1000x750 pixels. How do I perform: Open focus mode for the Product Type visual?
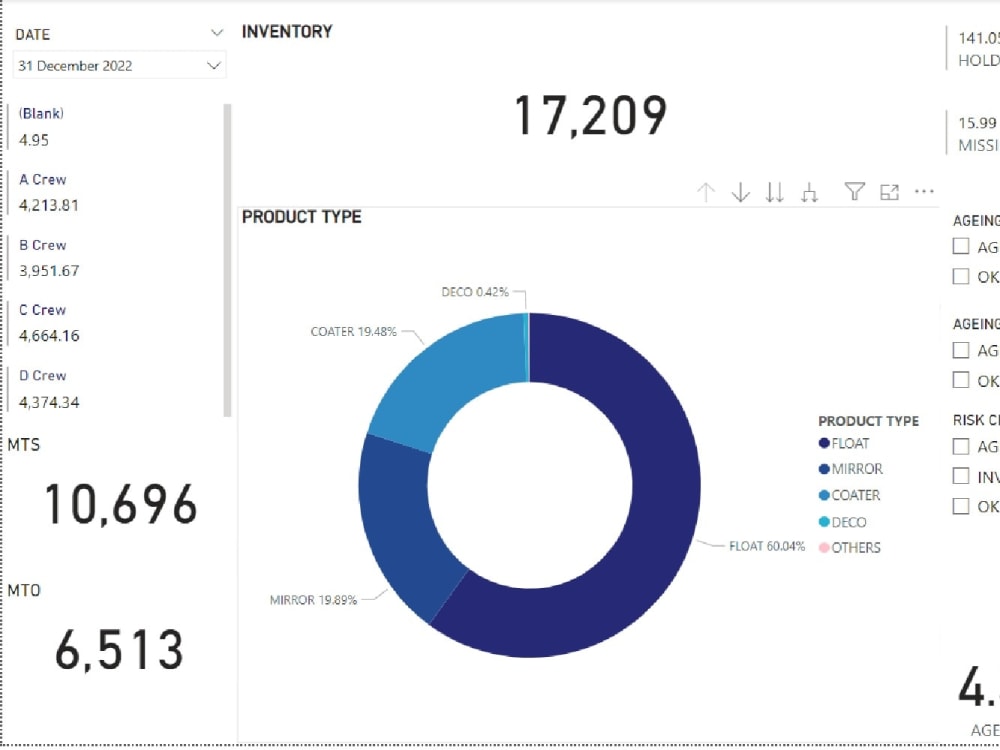[x=889, y=192]
